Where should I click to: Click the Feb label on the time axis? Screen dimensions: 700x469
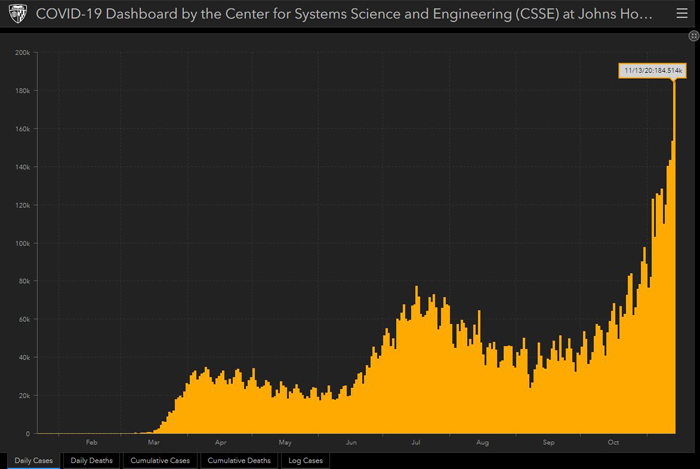92,442
